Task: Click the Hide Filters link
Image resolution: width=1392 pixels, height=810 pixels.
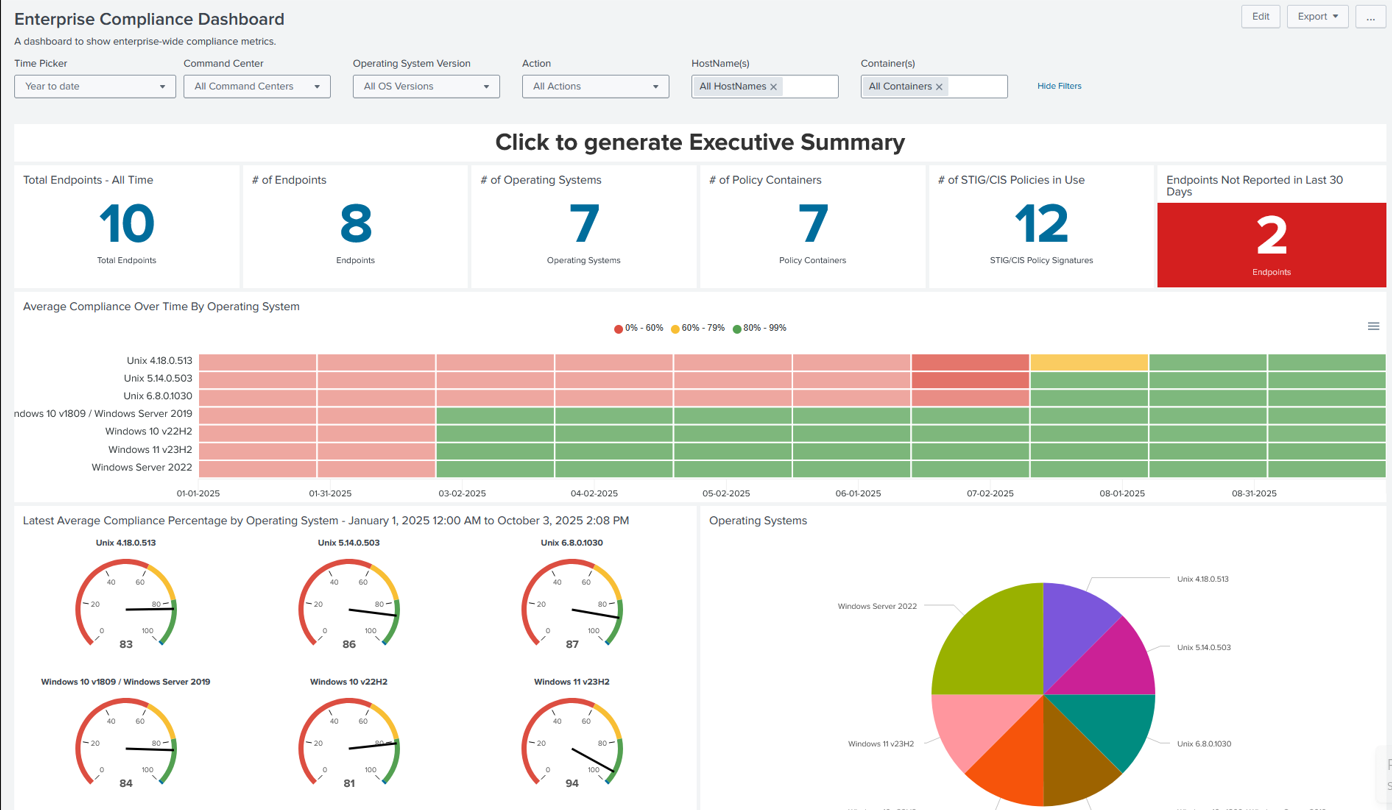Action: pyautogui.click(x=1059, y=86)
